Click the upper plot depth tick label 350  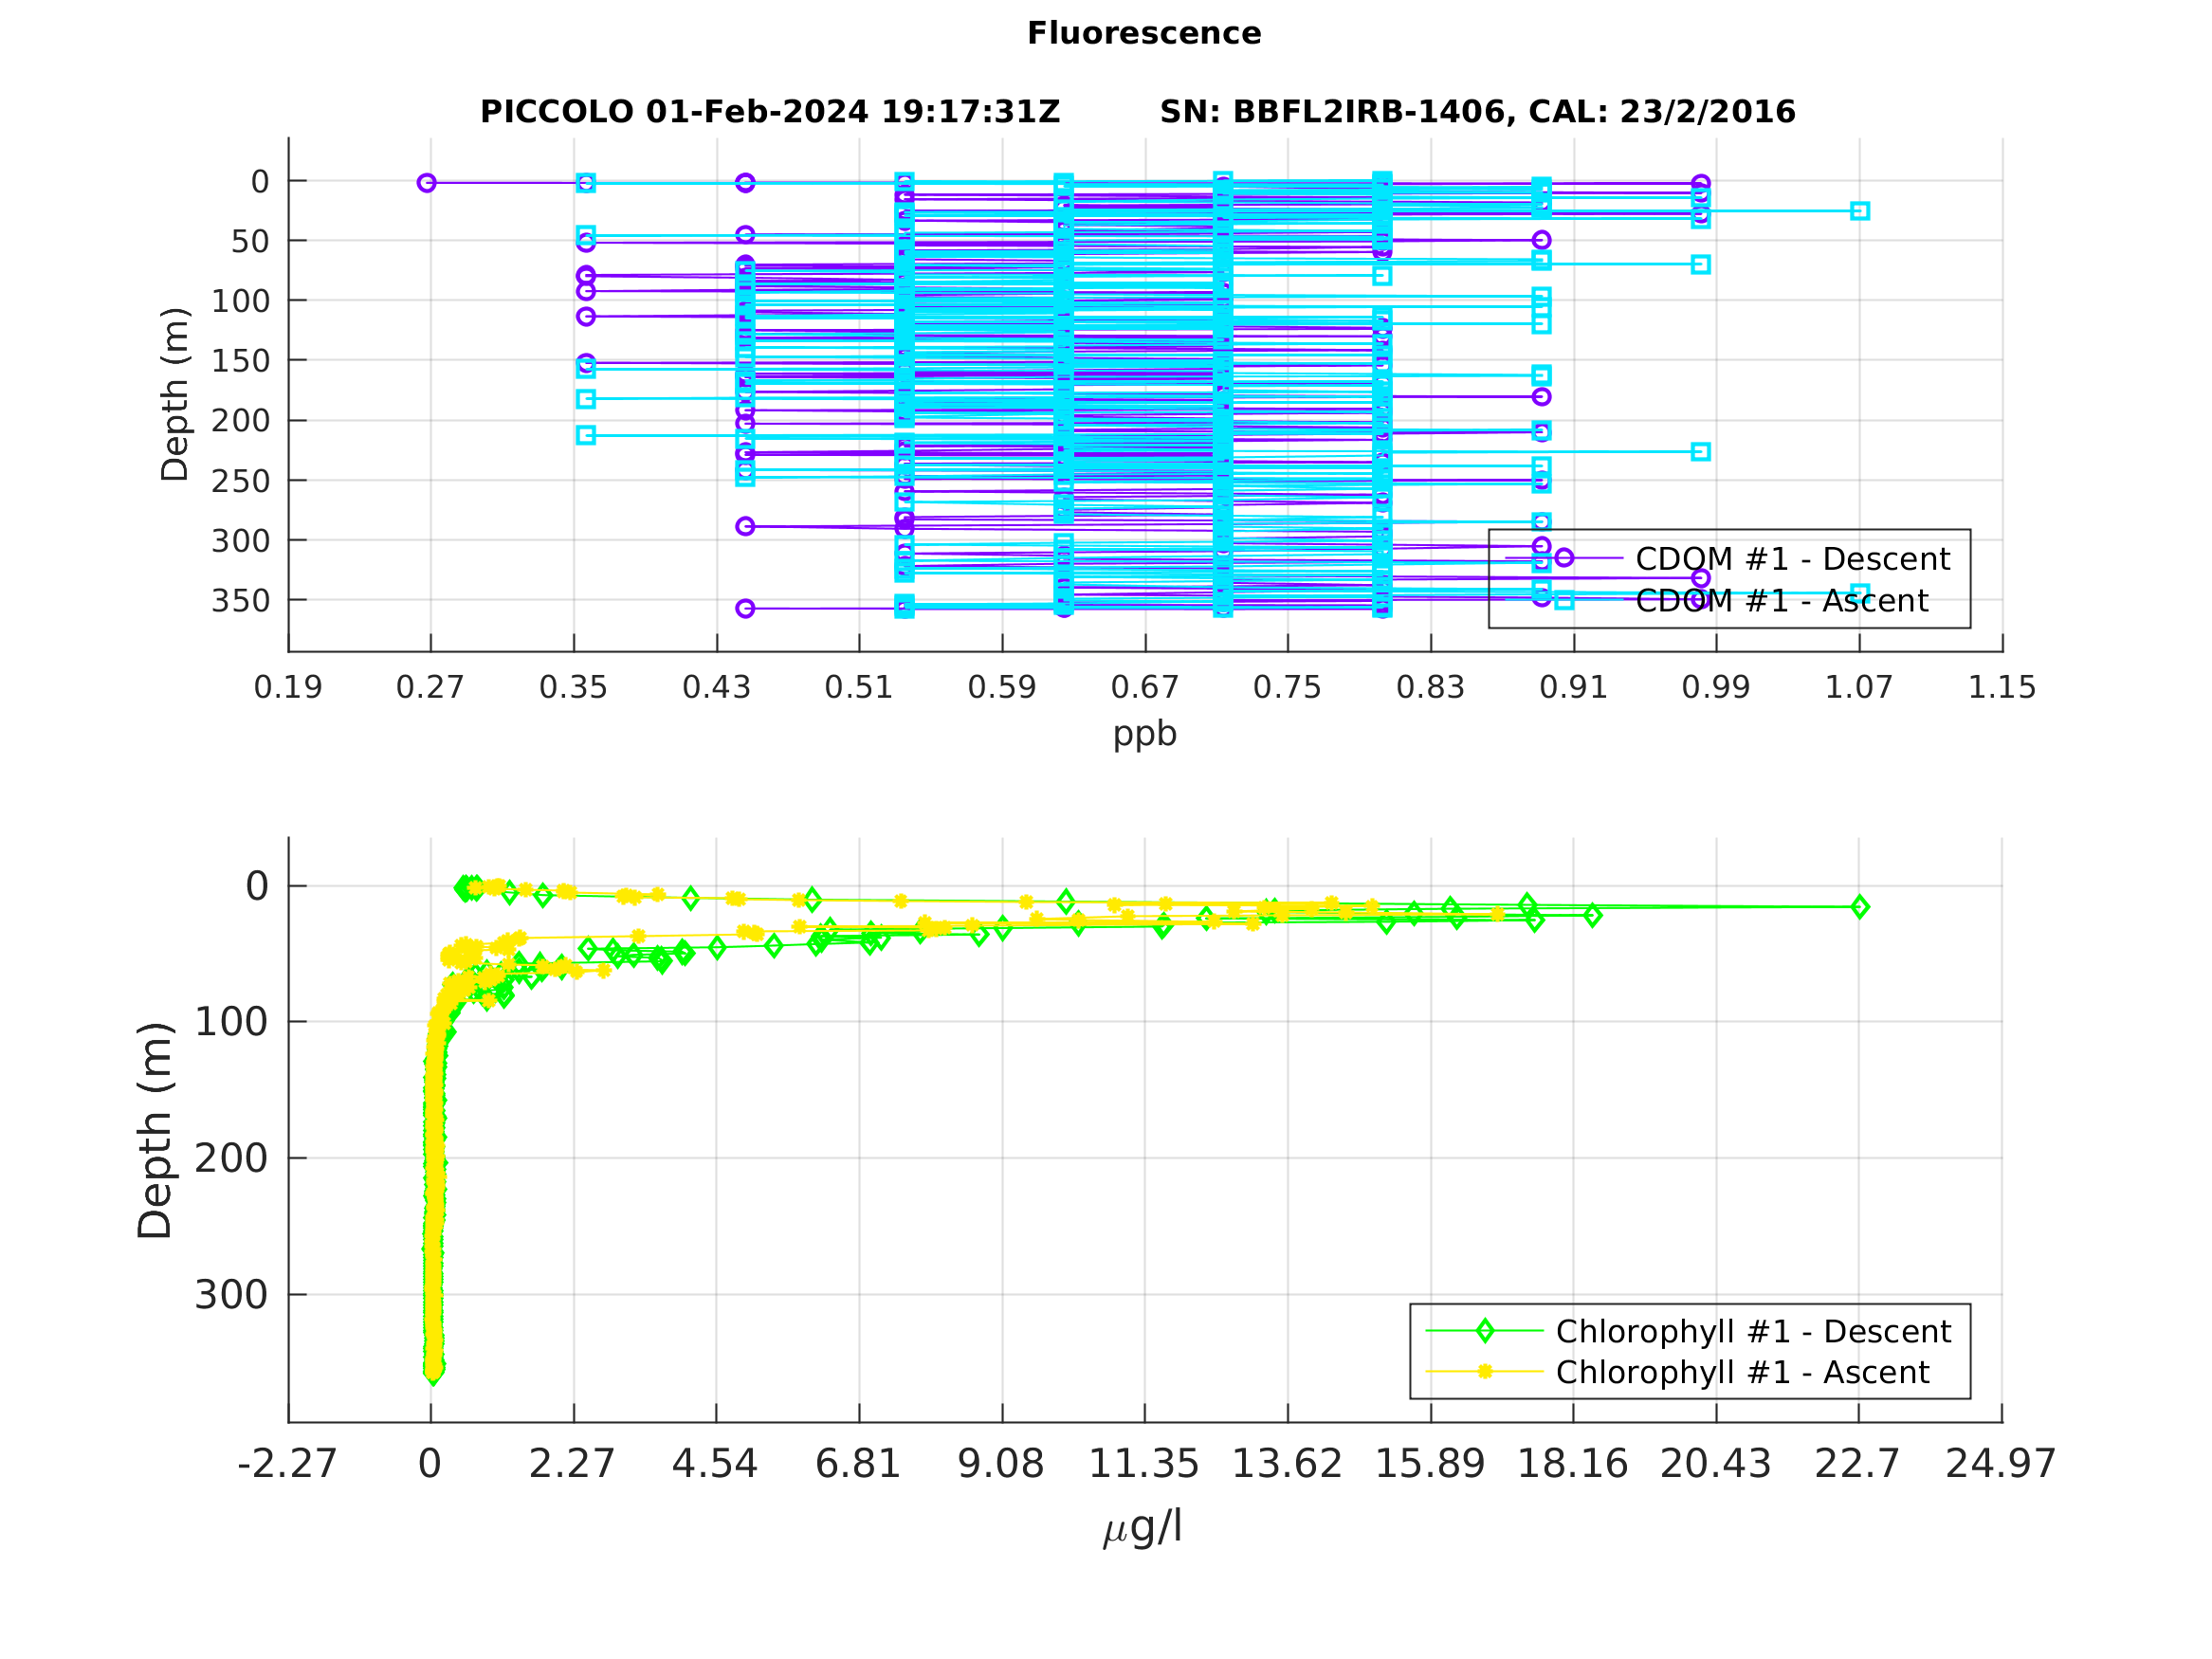[240, 601]
